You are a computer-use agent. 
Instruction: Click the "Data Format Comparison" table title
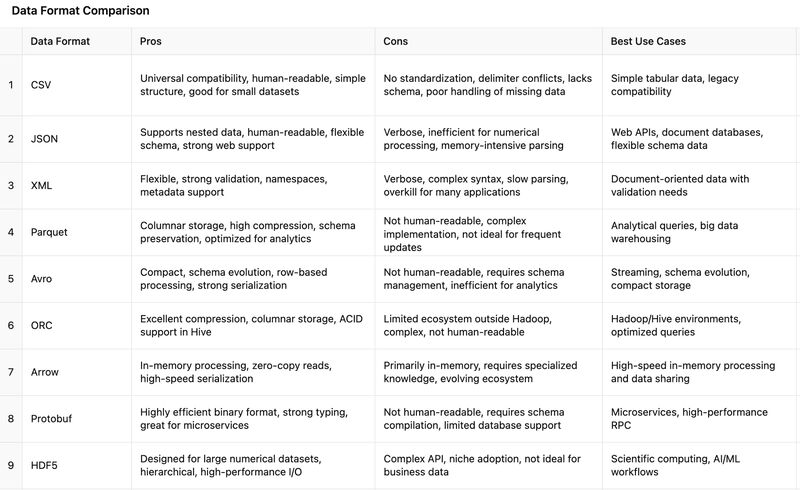(81, 11)
